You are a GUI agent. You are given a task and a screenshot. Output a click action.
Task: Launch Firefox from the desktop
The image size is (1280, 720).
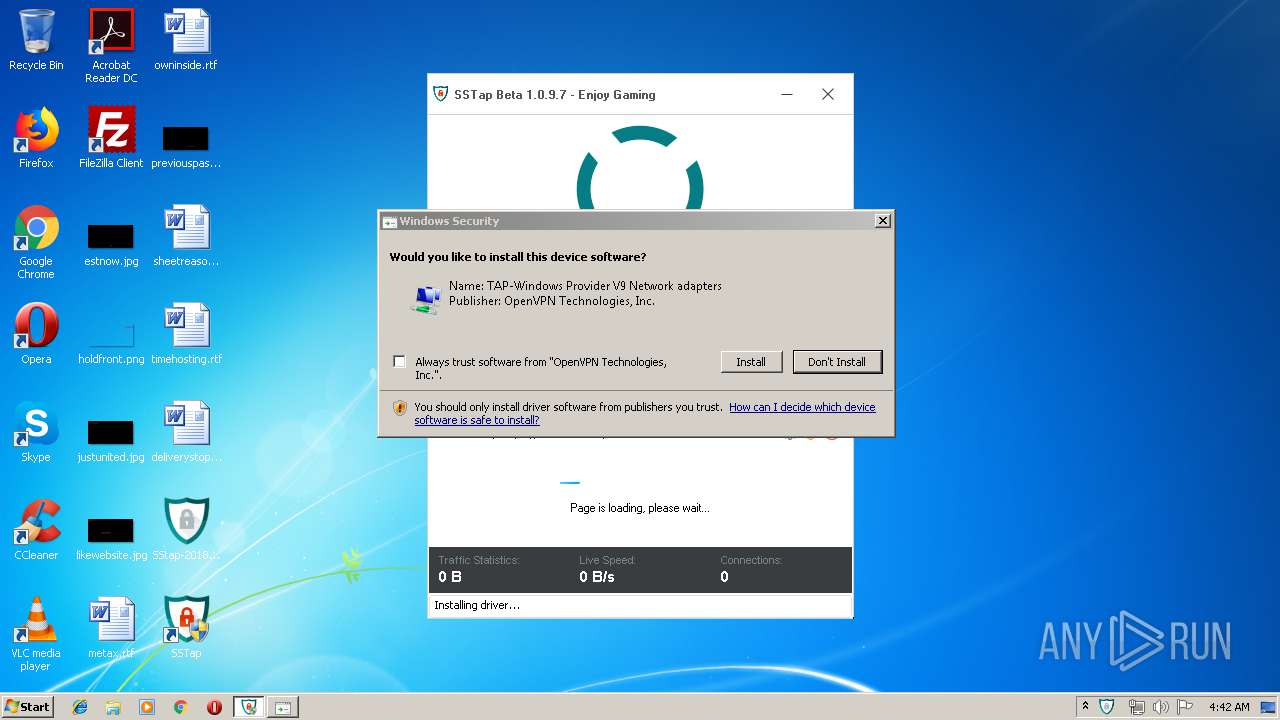point(36,138)
